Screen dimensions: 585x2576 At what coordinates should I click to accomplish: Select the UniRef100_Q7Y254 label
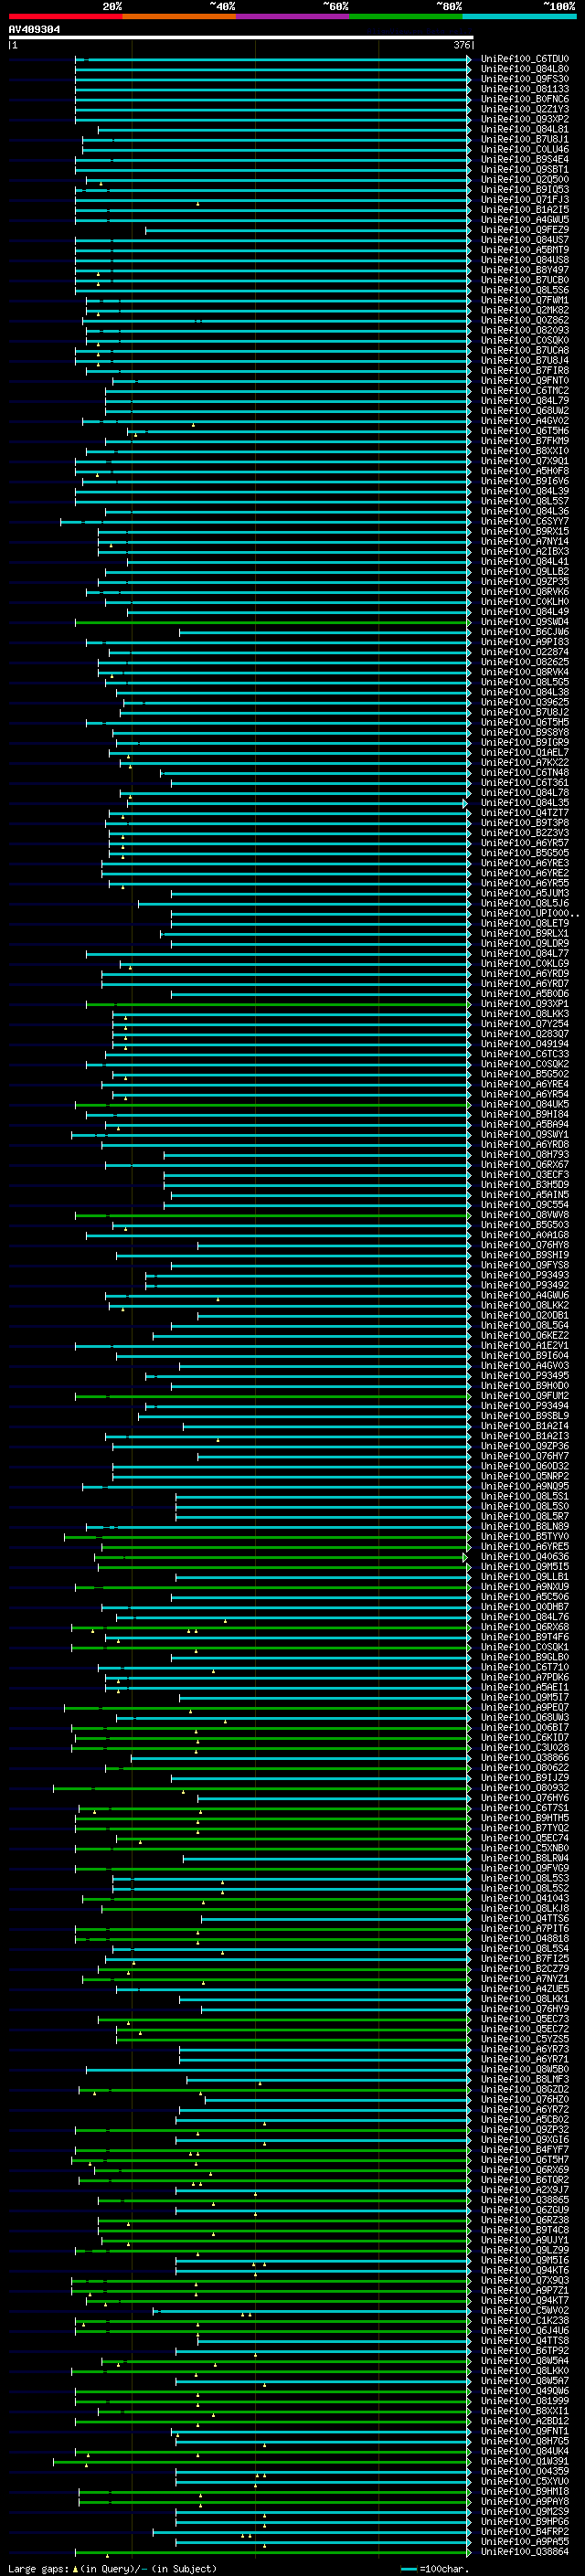tap(524, 1023)
